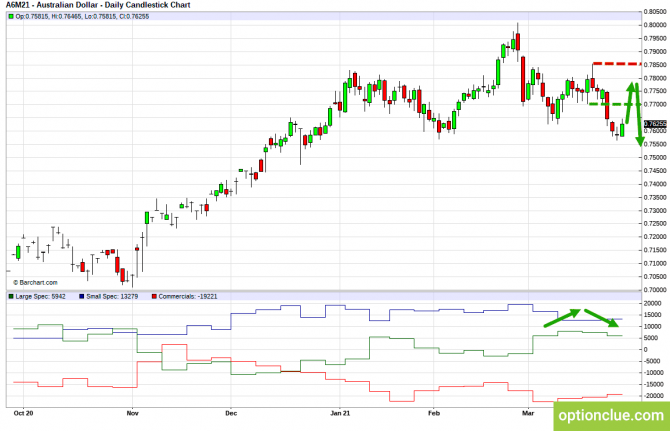Click the black current price tag 0.76255
This screenshot has height=431, width=670.
pos(655,124)
